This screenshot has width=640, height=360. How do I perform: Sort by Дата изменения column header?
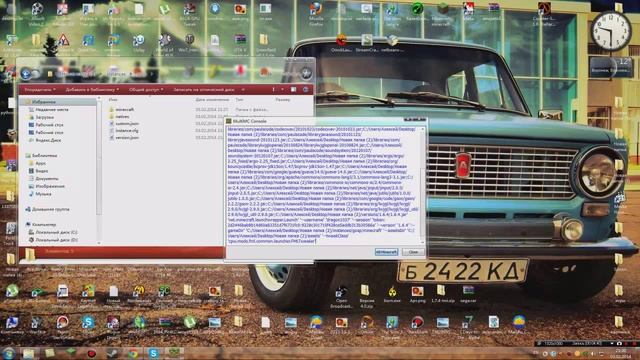pyautogui.click(x=212, y=100)
